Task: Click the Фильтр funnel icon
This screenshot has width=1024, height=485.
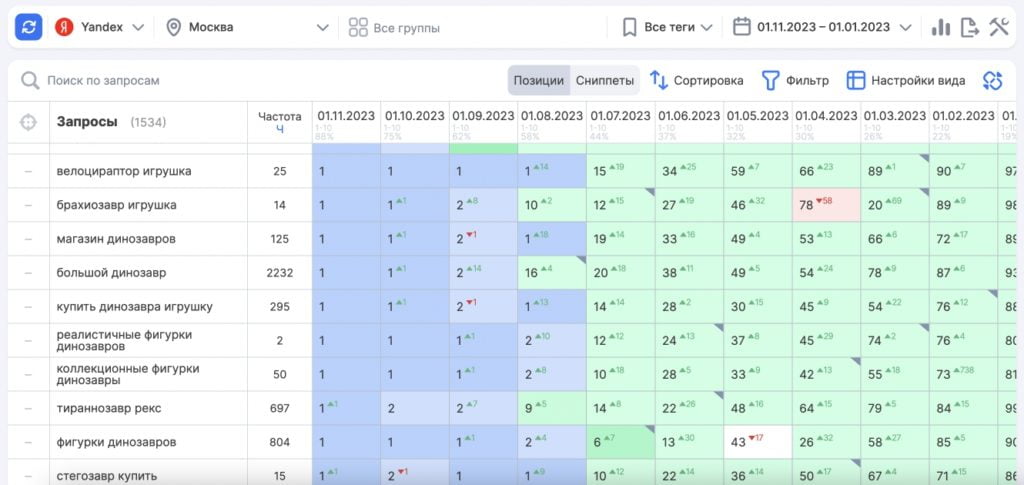Action: (770, 81)
